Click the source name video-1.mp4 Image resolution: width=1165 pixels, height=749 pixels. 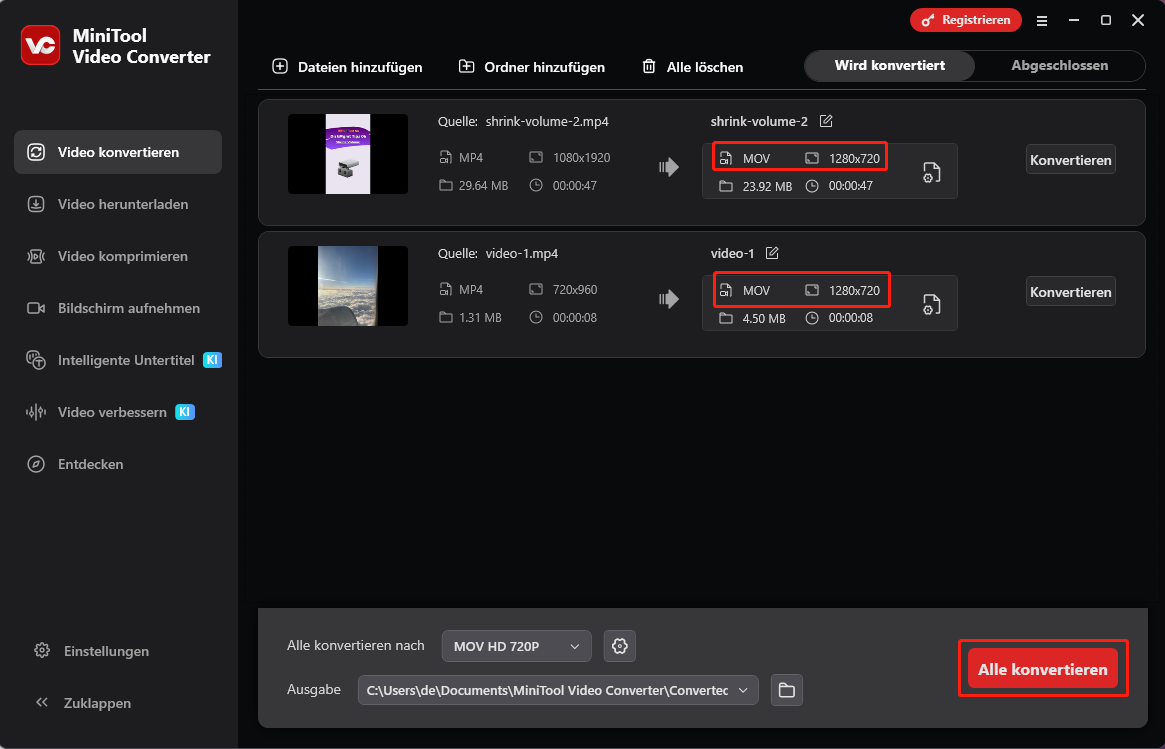[522, 253]
